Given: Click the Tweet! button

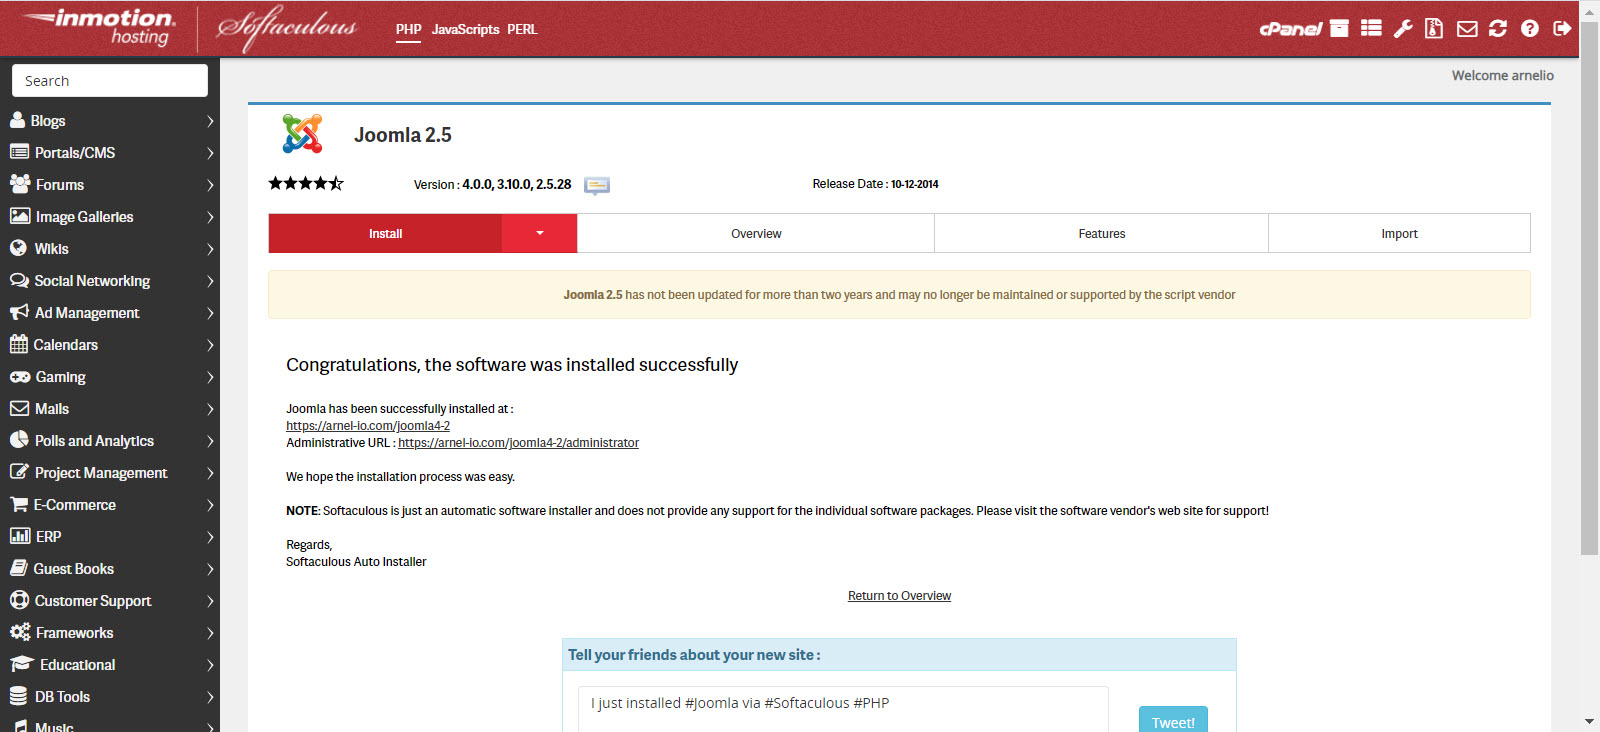Looking at the screenshot, I should pyautogui.click(x=1173, y=721).
